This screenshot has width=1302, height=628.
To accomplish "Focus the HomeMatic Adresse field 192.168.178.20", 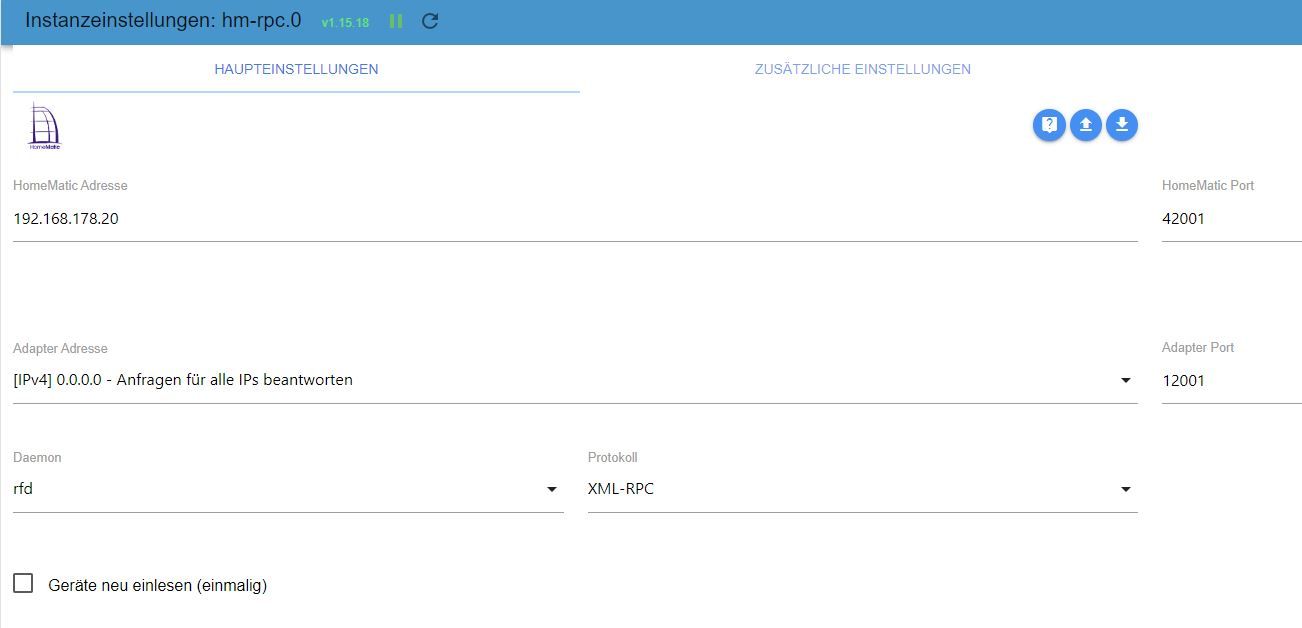I will pos(575,219).
